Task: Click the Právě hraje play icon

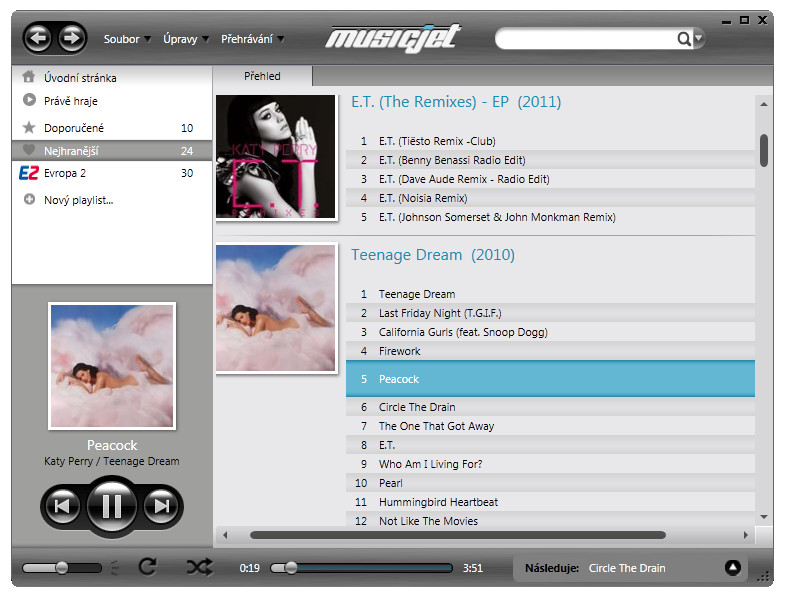Action: 29,100
